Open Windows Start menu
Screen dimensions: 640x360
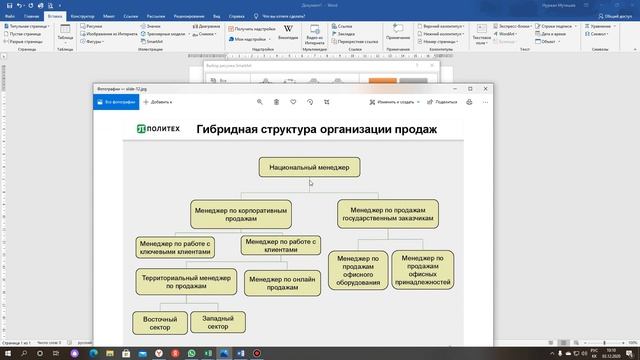[x=7, y=353]
